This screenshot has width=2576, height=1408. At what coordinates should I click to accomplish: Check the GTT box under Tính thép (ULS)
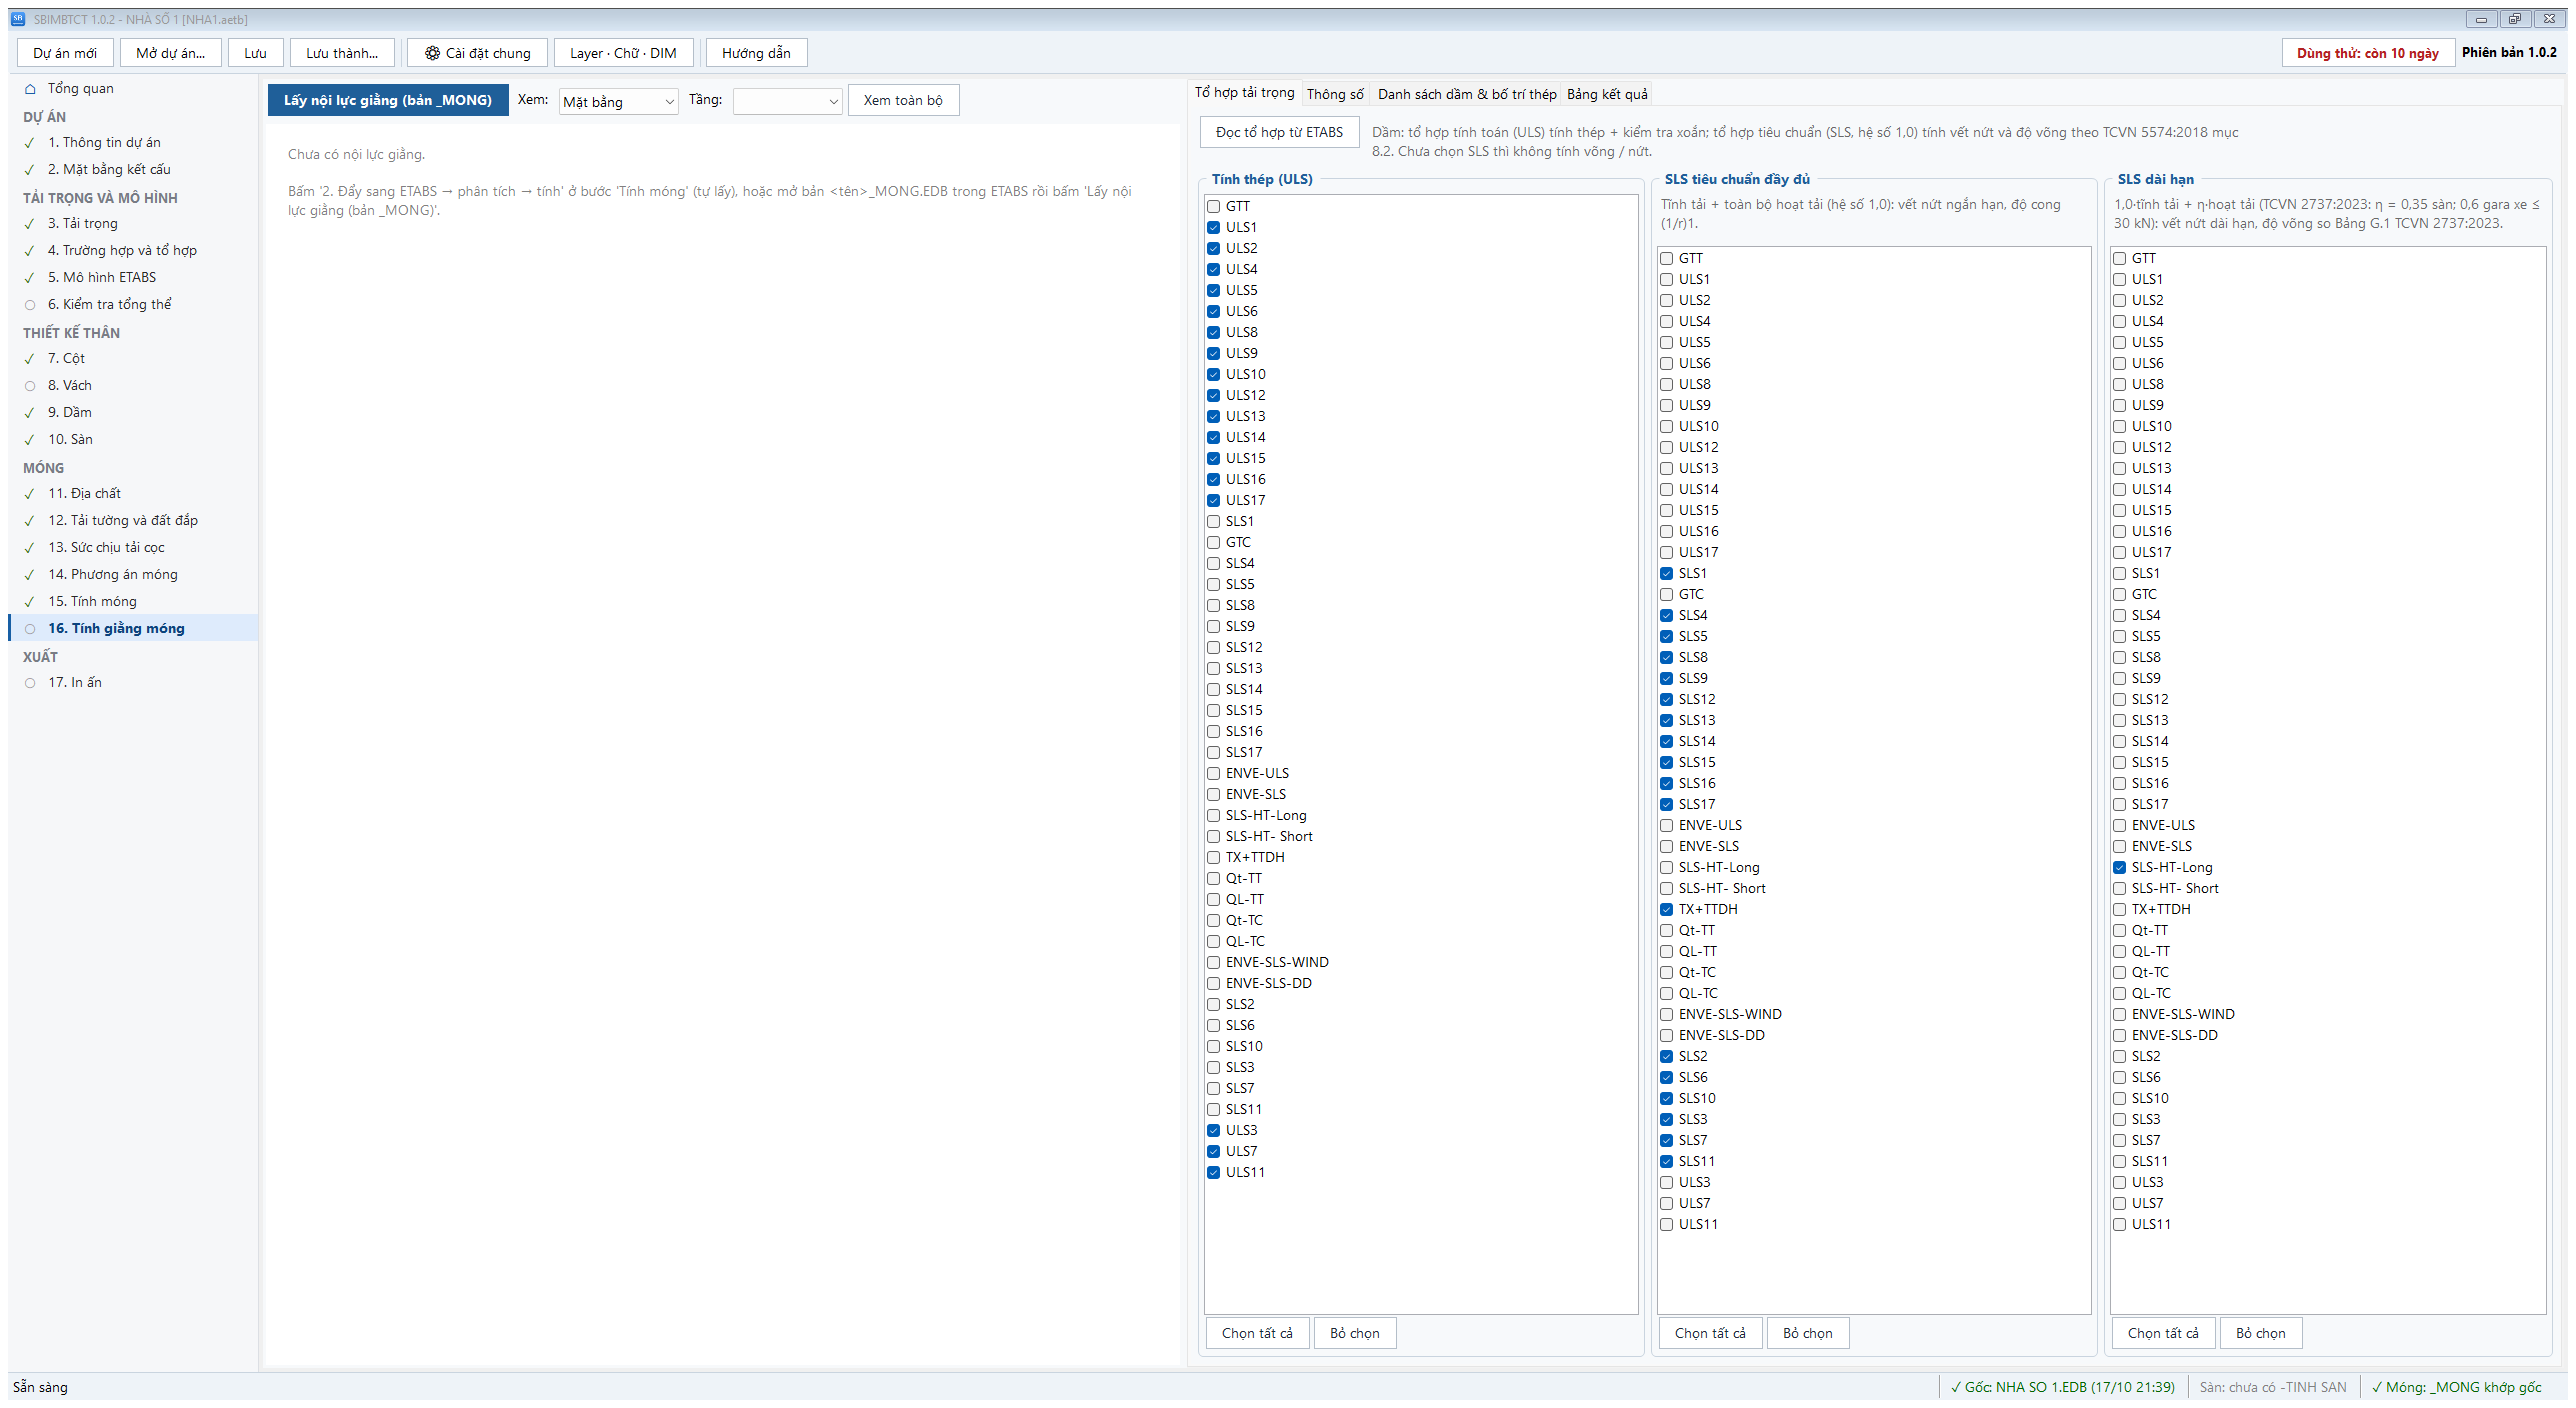tap(1213, 206)
